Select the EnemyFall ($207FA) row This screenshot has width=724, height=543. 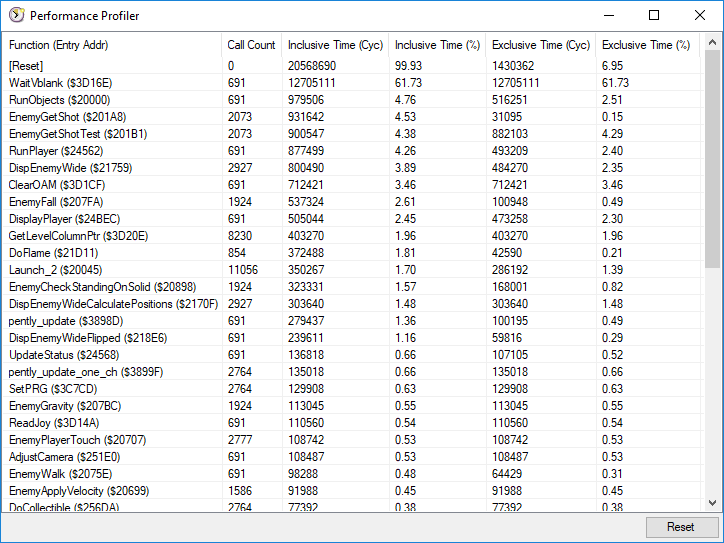point(353,202)
